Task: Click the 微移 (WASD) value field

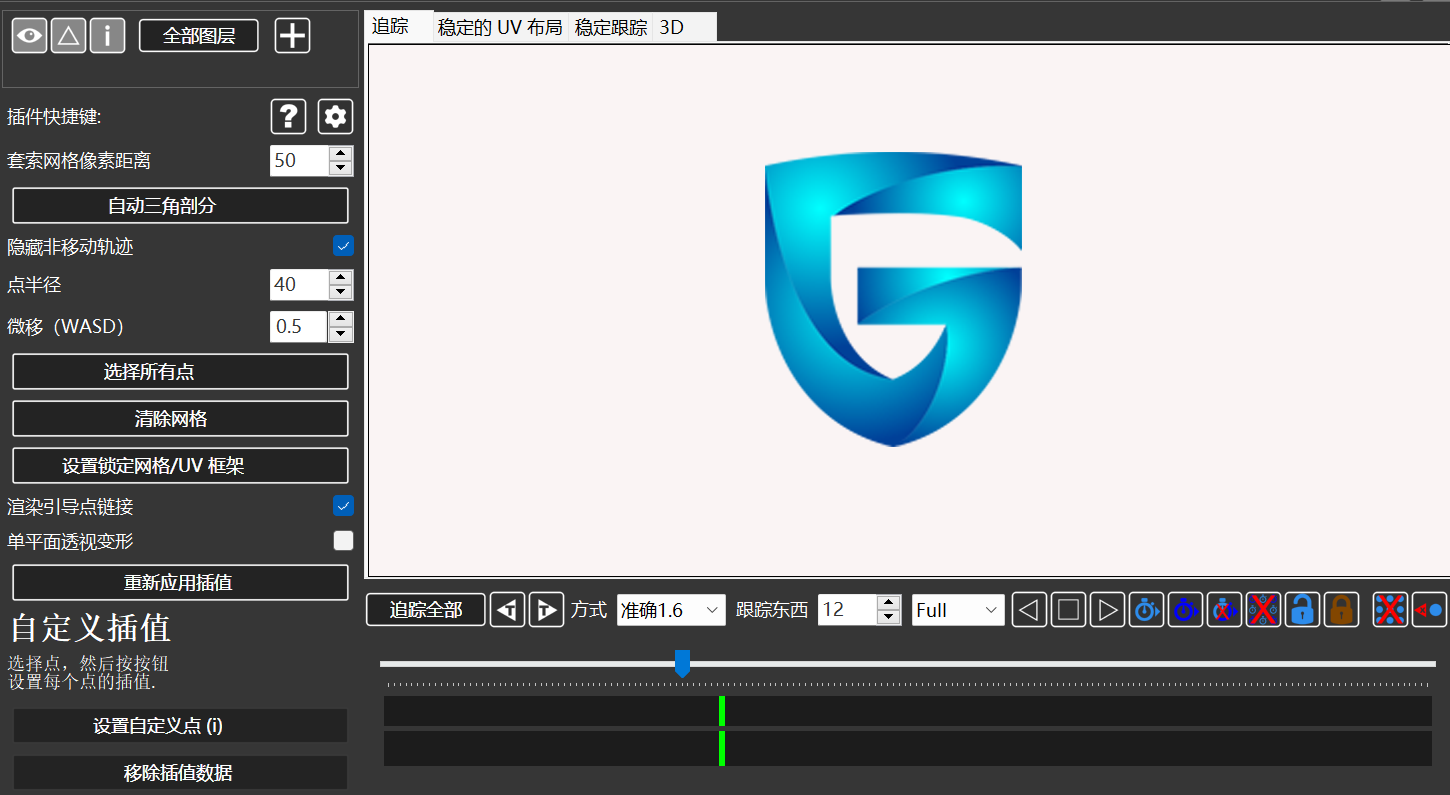Action: click(299, 327)
